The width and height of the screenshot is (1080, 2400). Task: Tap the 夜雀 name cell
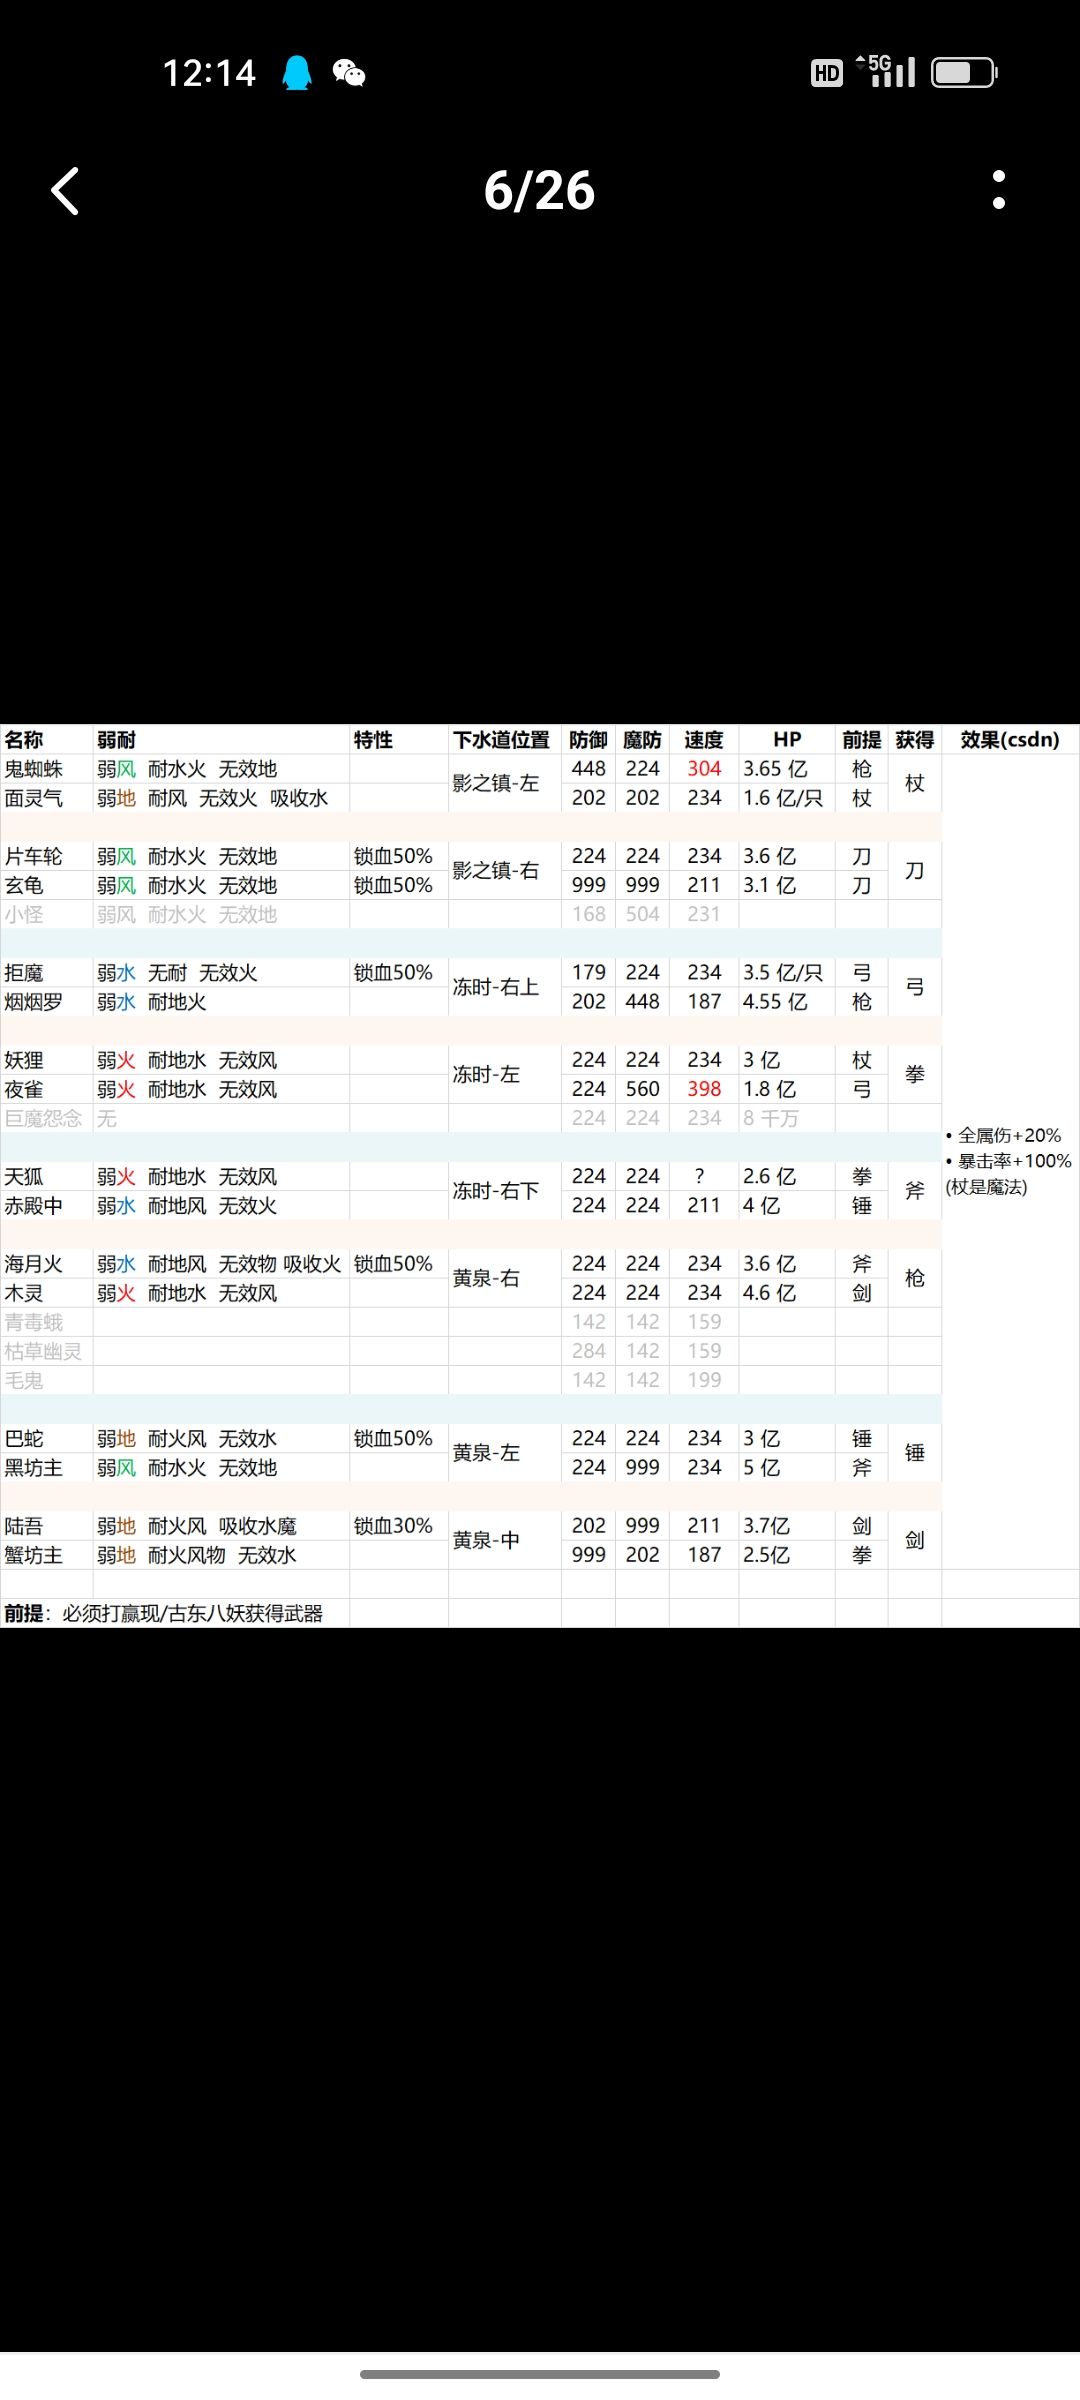coord(24,1089)
